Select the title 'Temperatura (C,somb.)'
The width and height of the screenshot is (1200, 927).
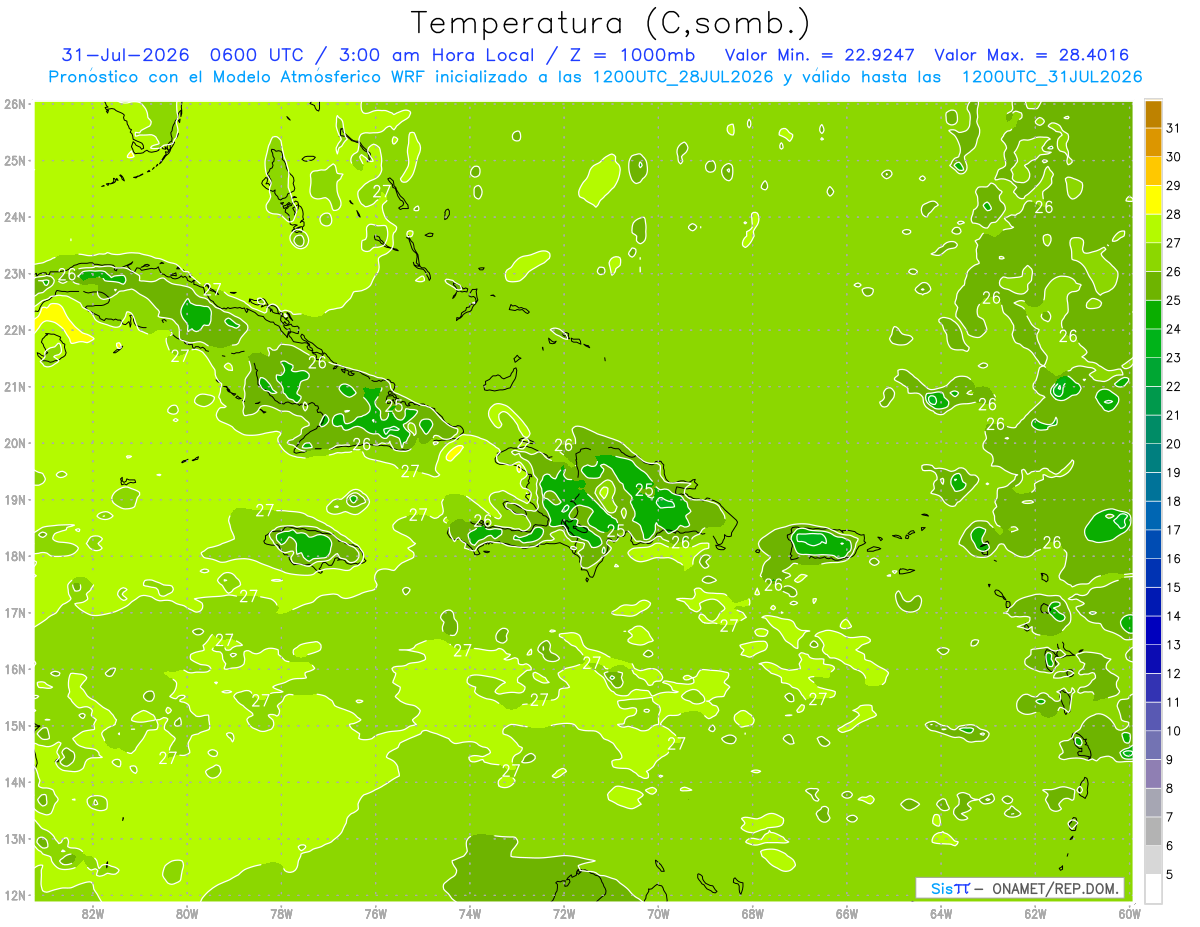point(611,22)
